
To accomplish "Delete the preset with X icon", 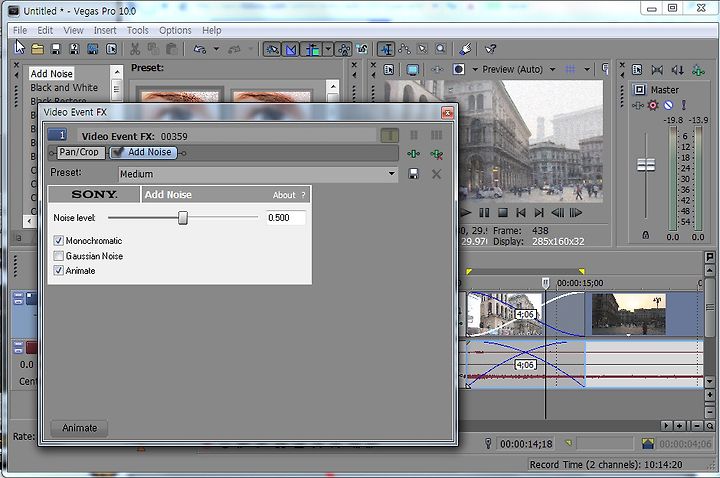I will pos(436,174).
